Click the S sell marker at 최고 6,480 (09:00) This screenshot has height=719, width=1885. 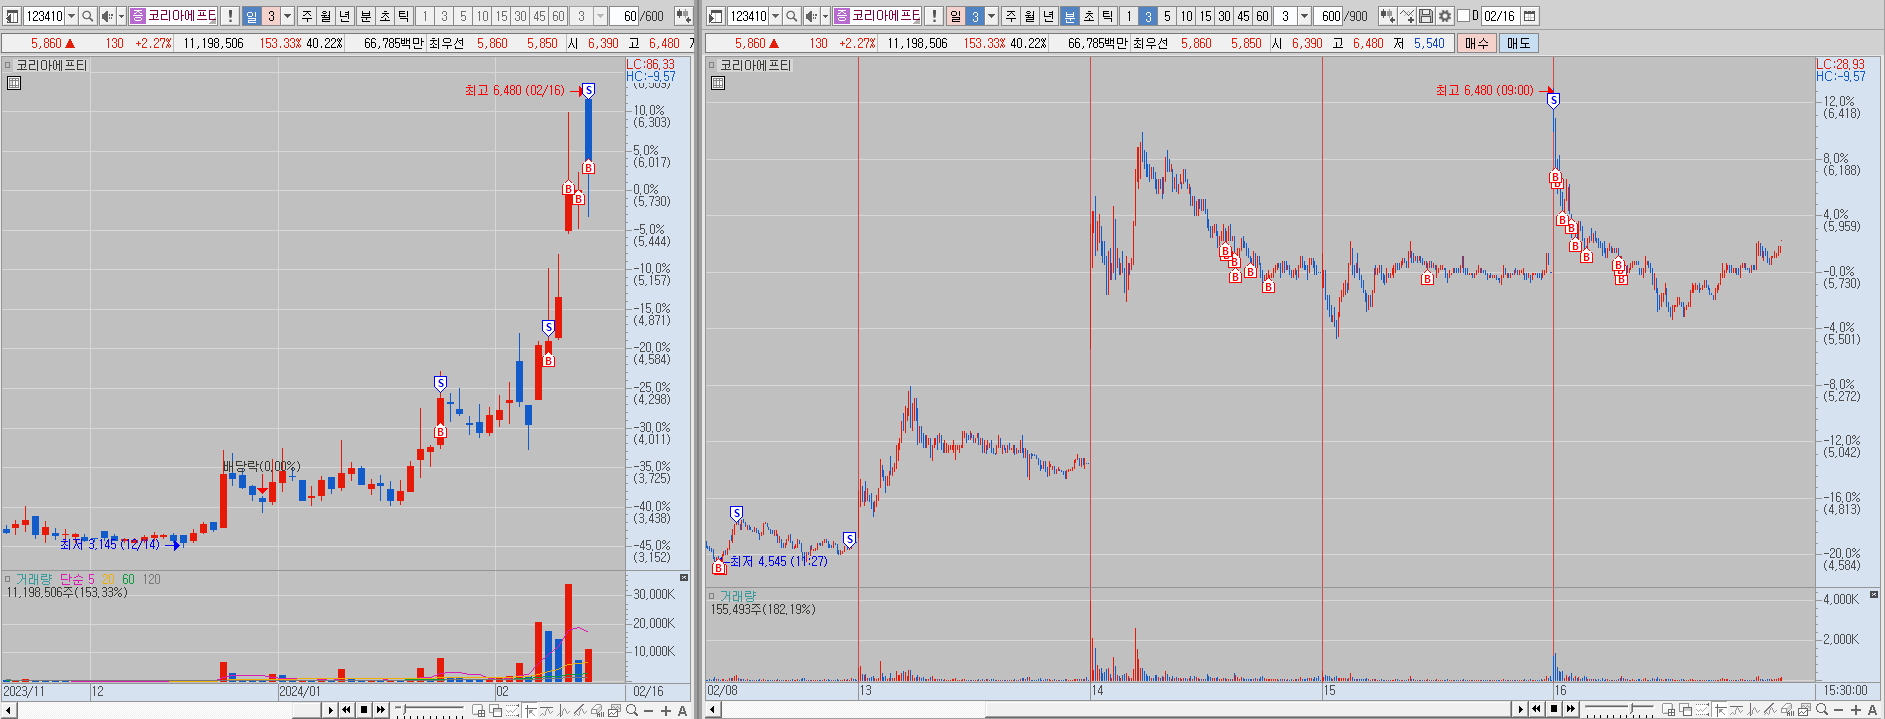[x=1553, y=100]
